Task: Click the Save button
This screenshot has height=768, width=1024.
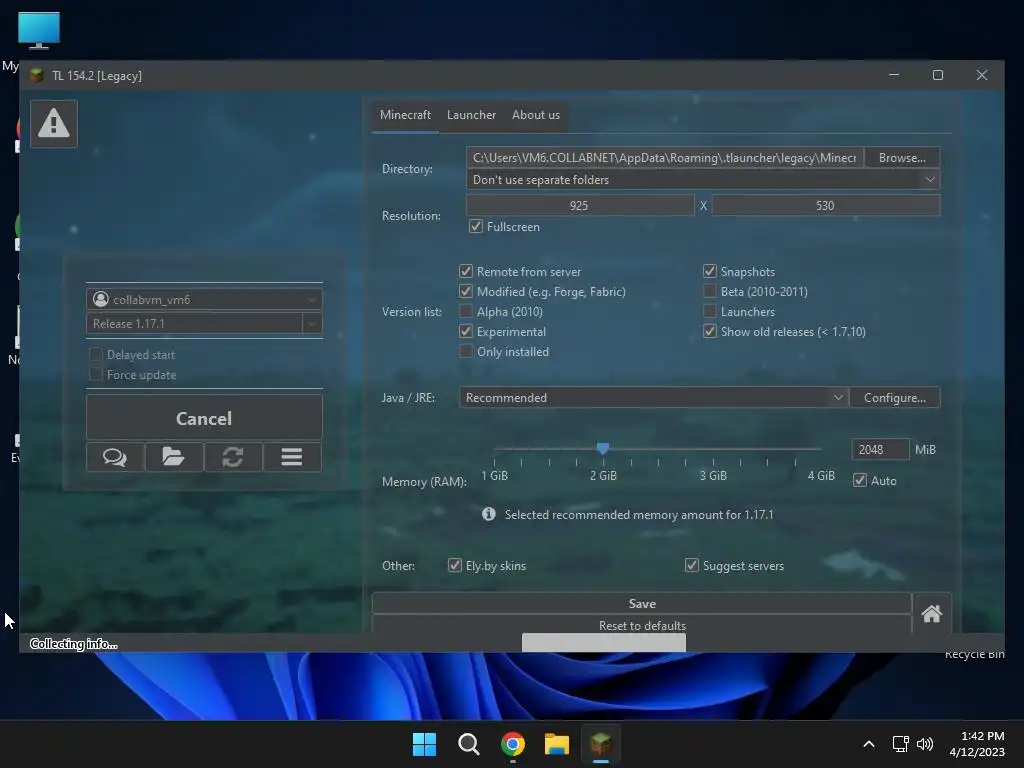Action: [642, 603]
